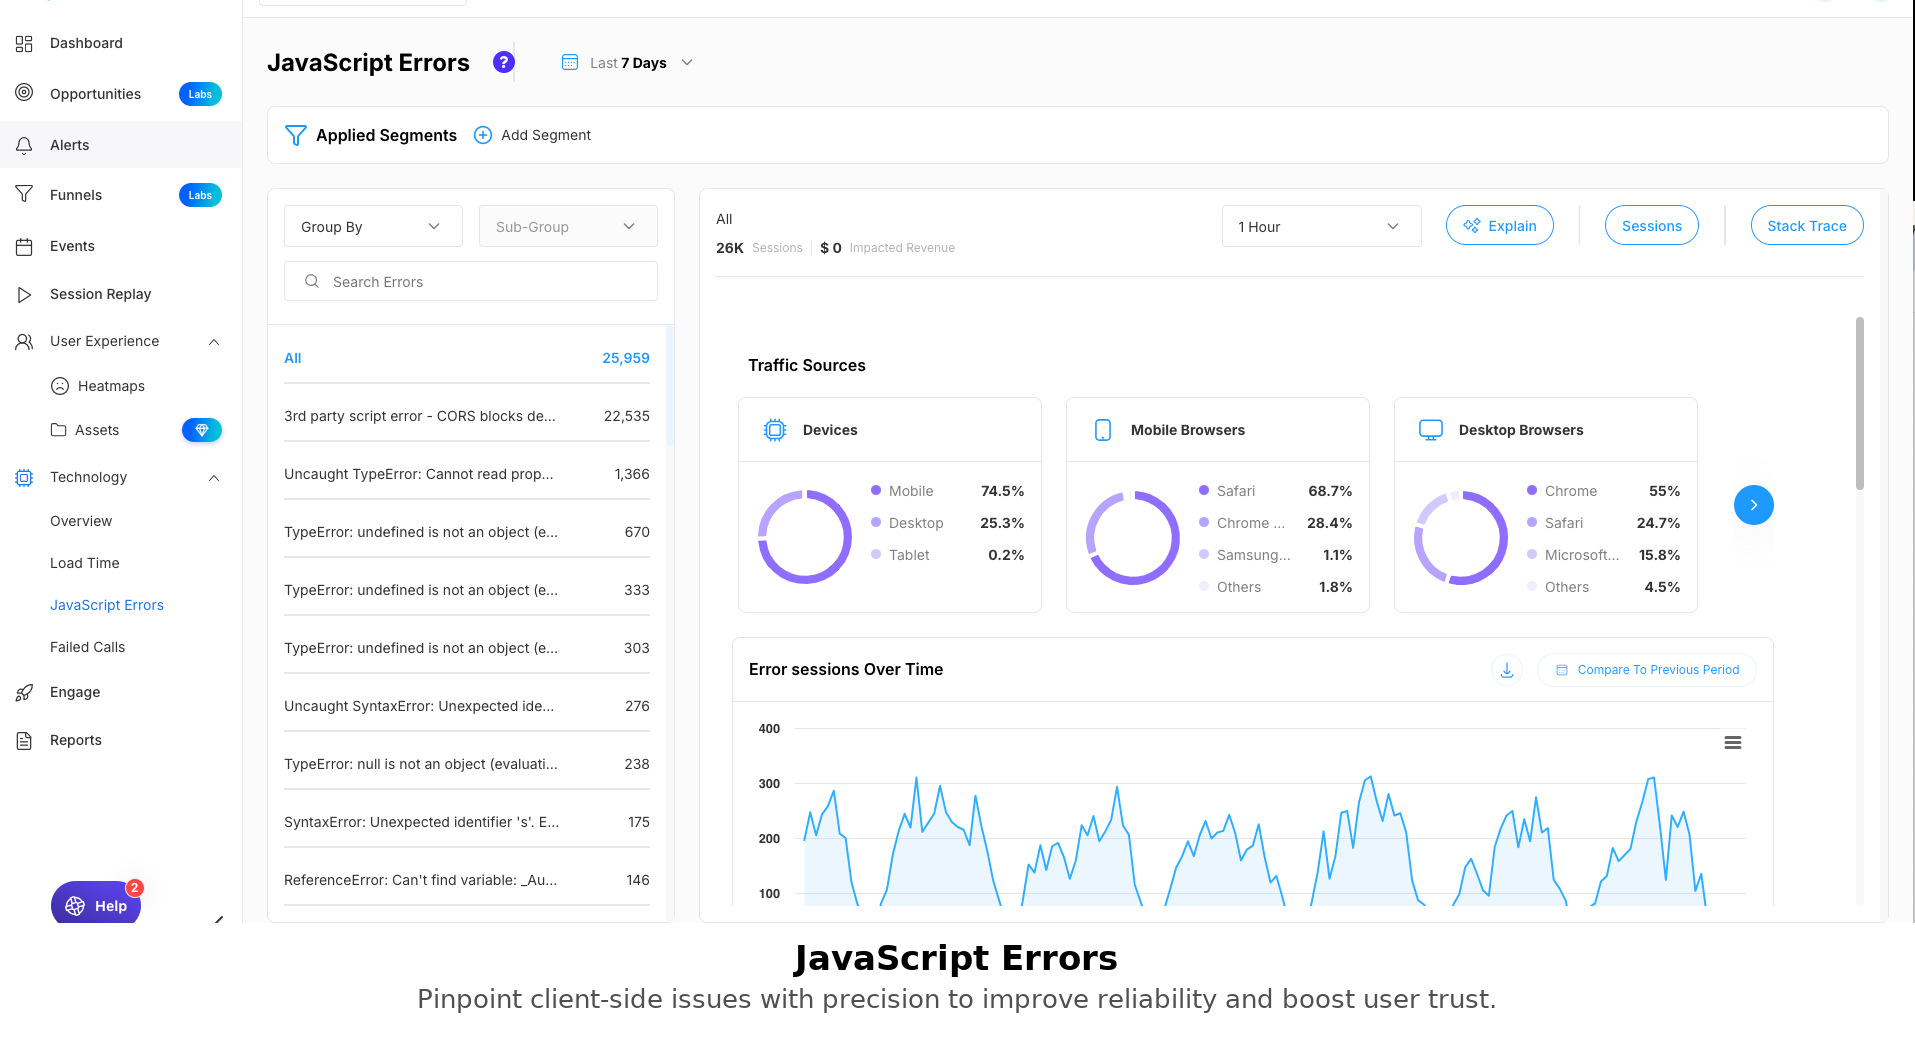Click the download icon for Error sessions chart
1915x1043 pixels.
click(1506, 670)
